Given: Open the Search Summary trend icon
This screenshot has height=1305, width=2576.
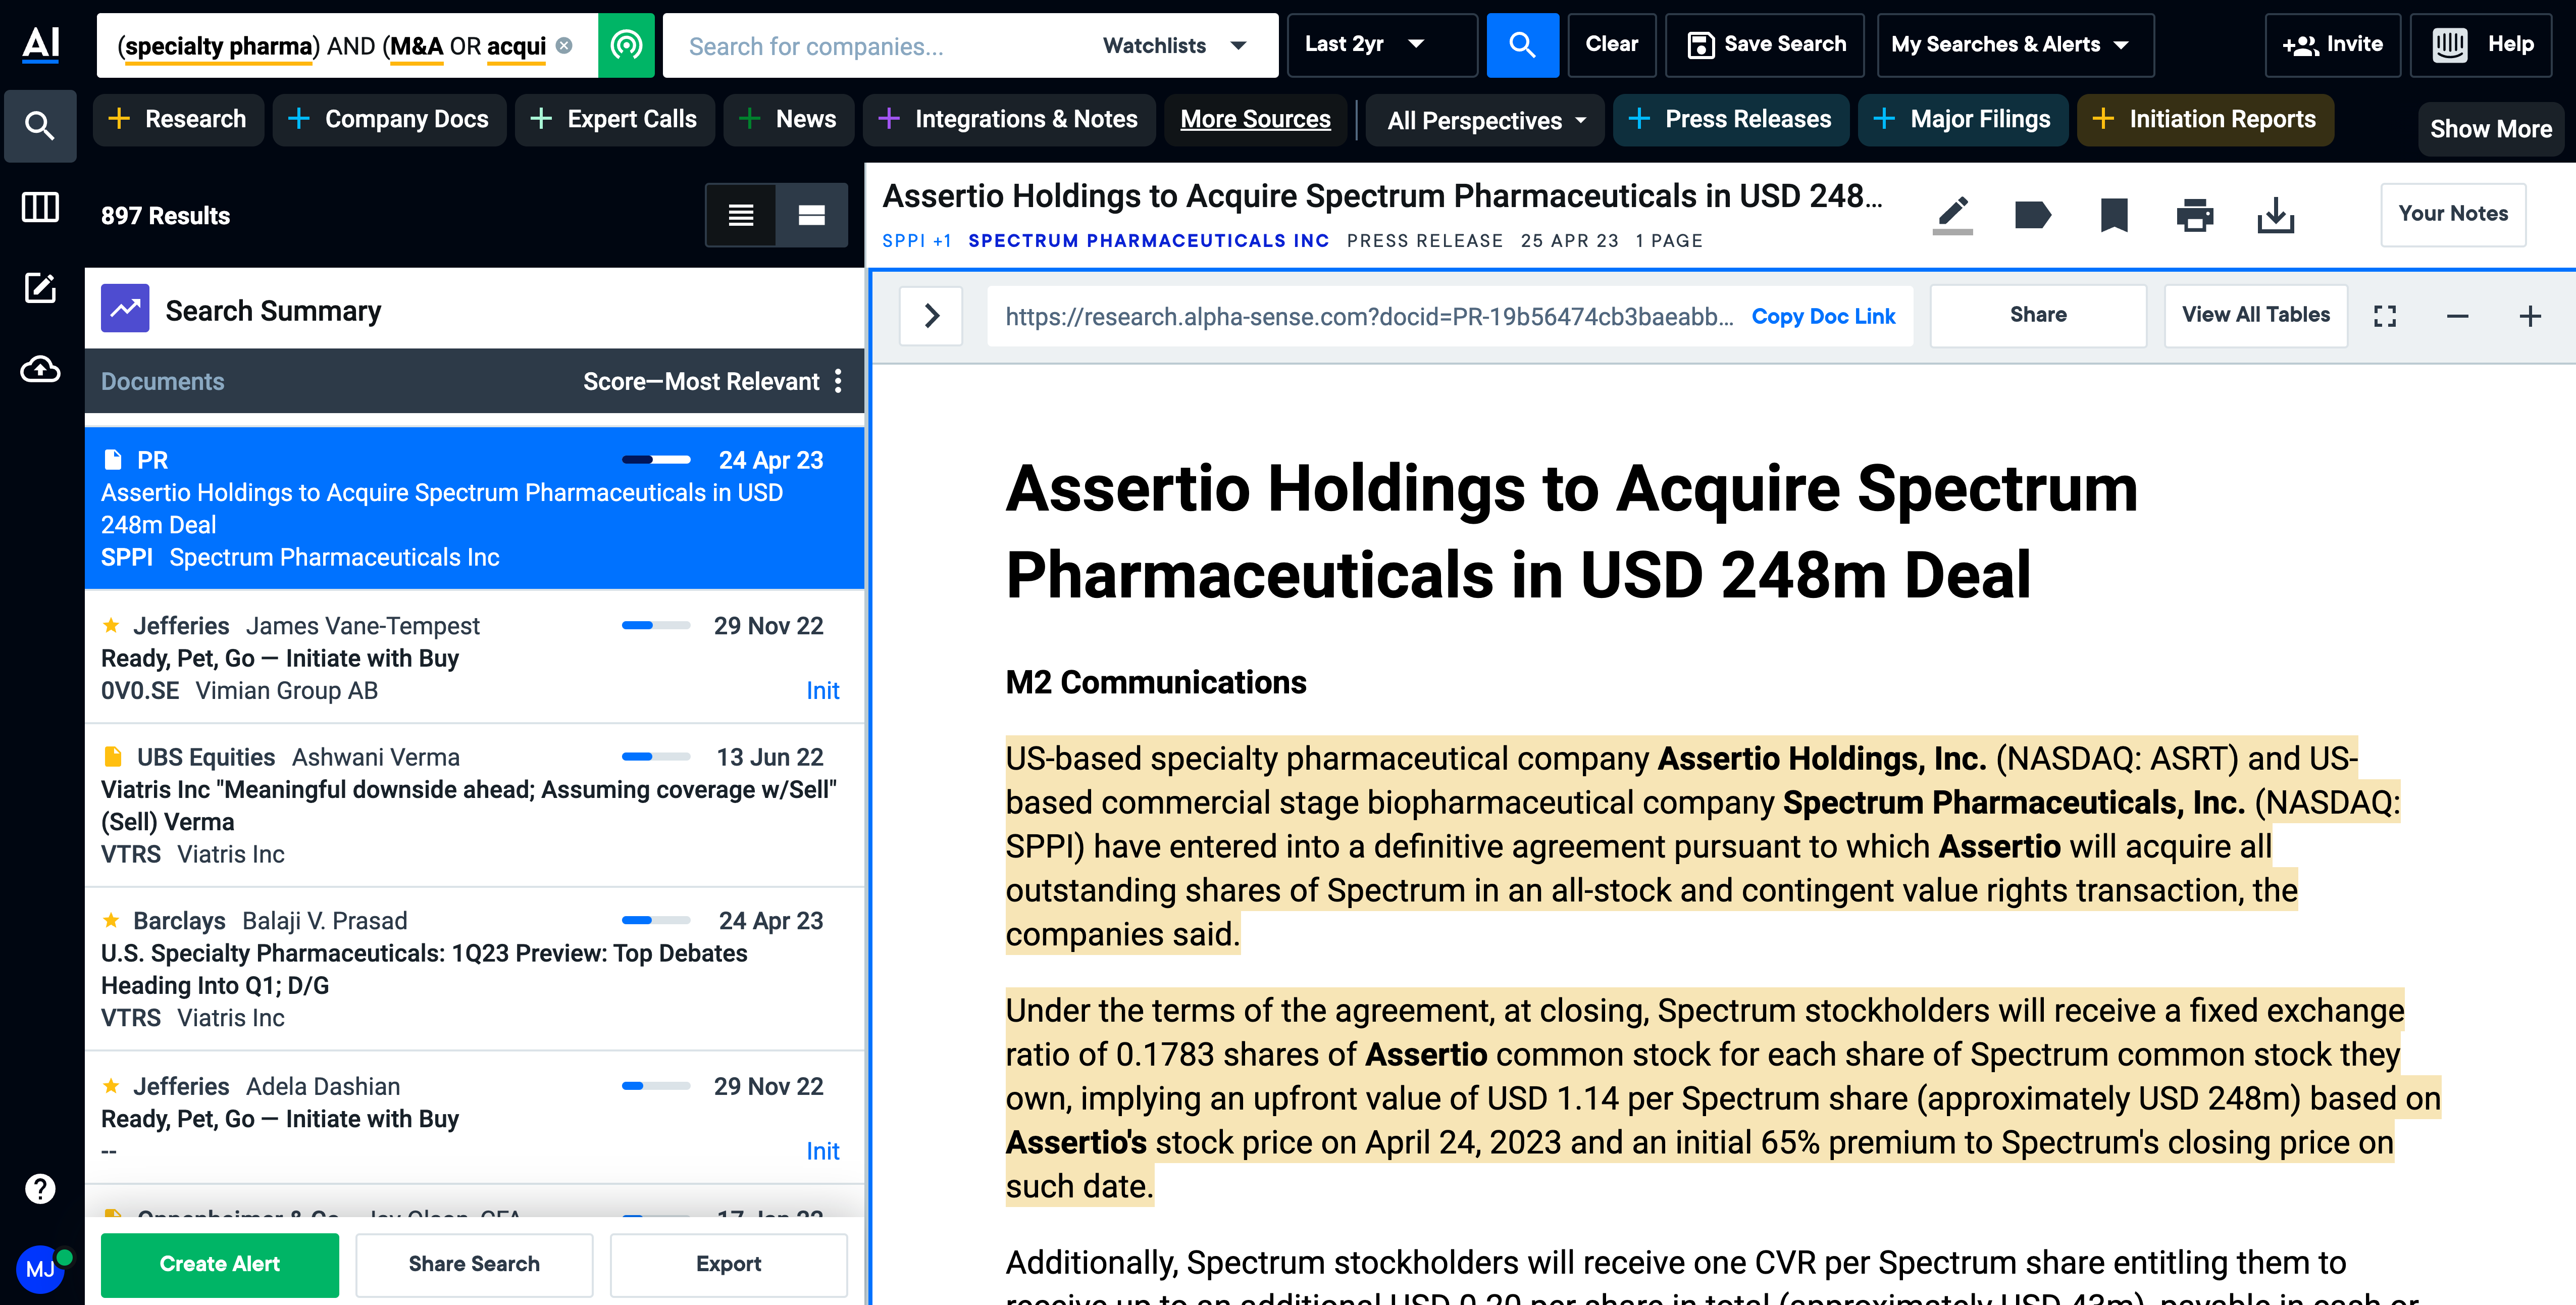Looking at the screenshot, I should pos(125,309).
